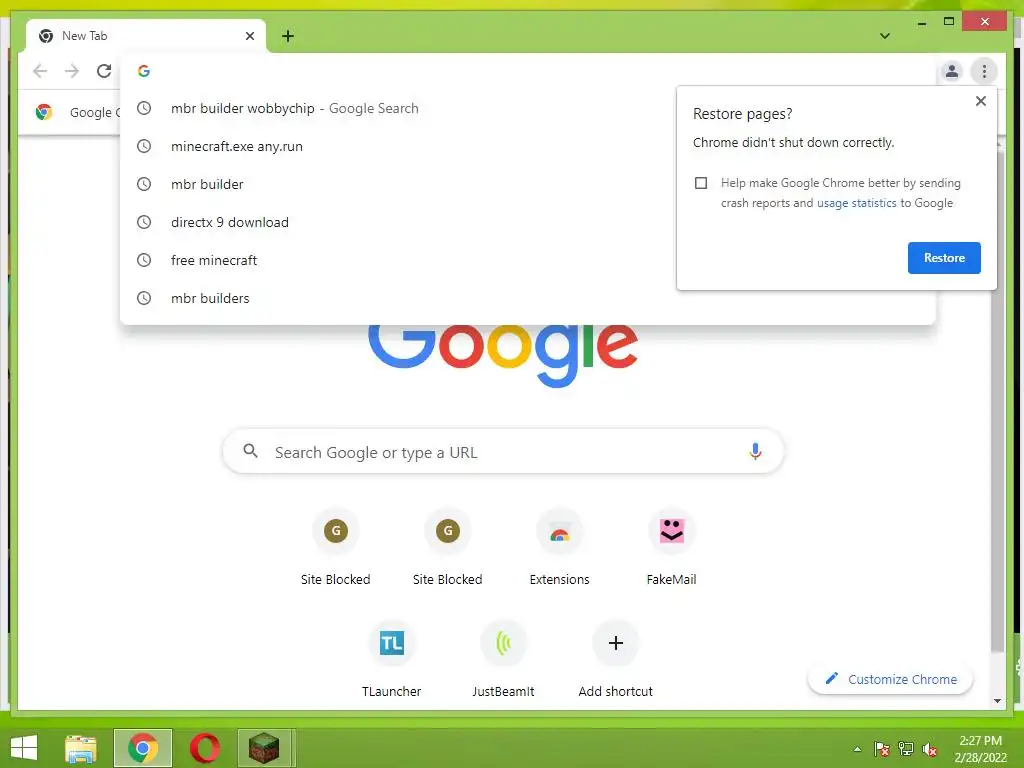Focus the Search Google or type a URL box
Screen dimensions: 1024x768
503,452
